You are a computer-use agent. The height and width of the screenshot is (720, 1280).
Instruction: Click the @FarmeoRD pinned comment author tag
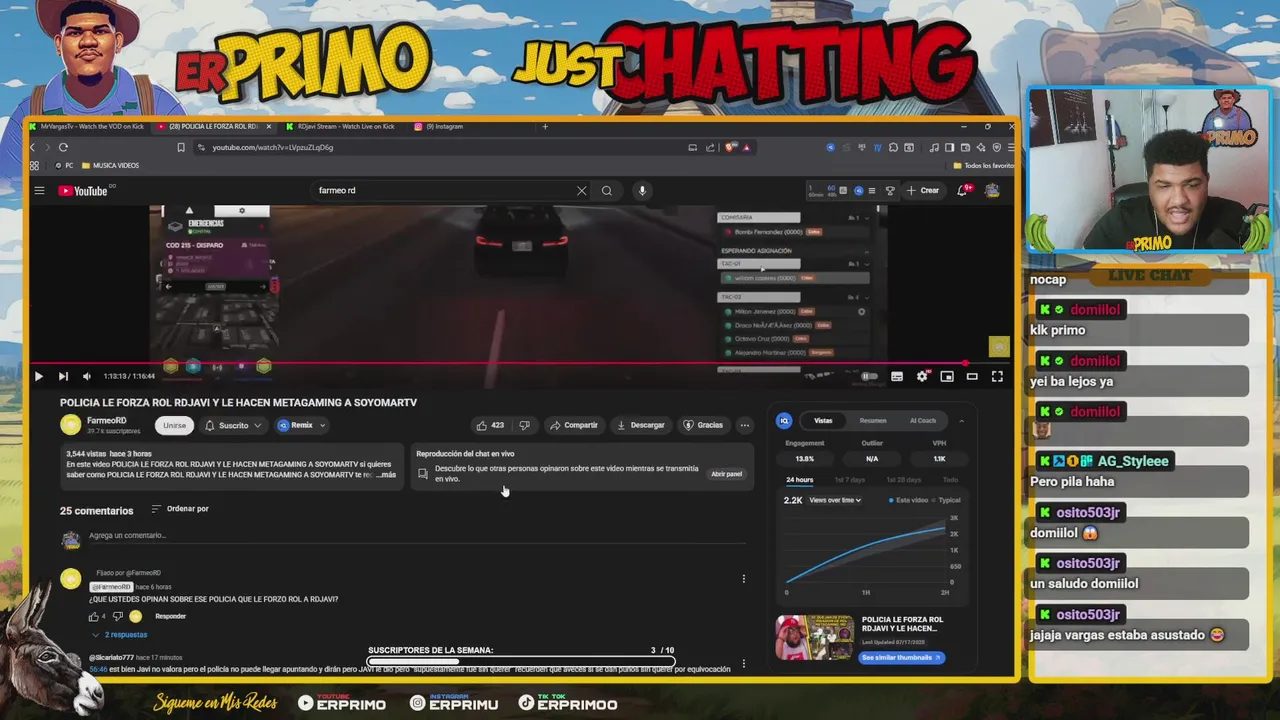tap(111, 587)
